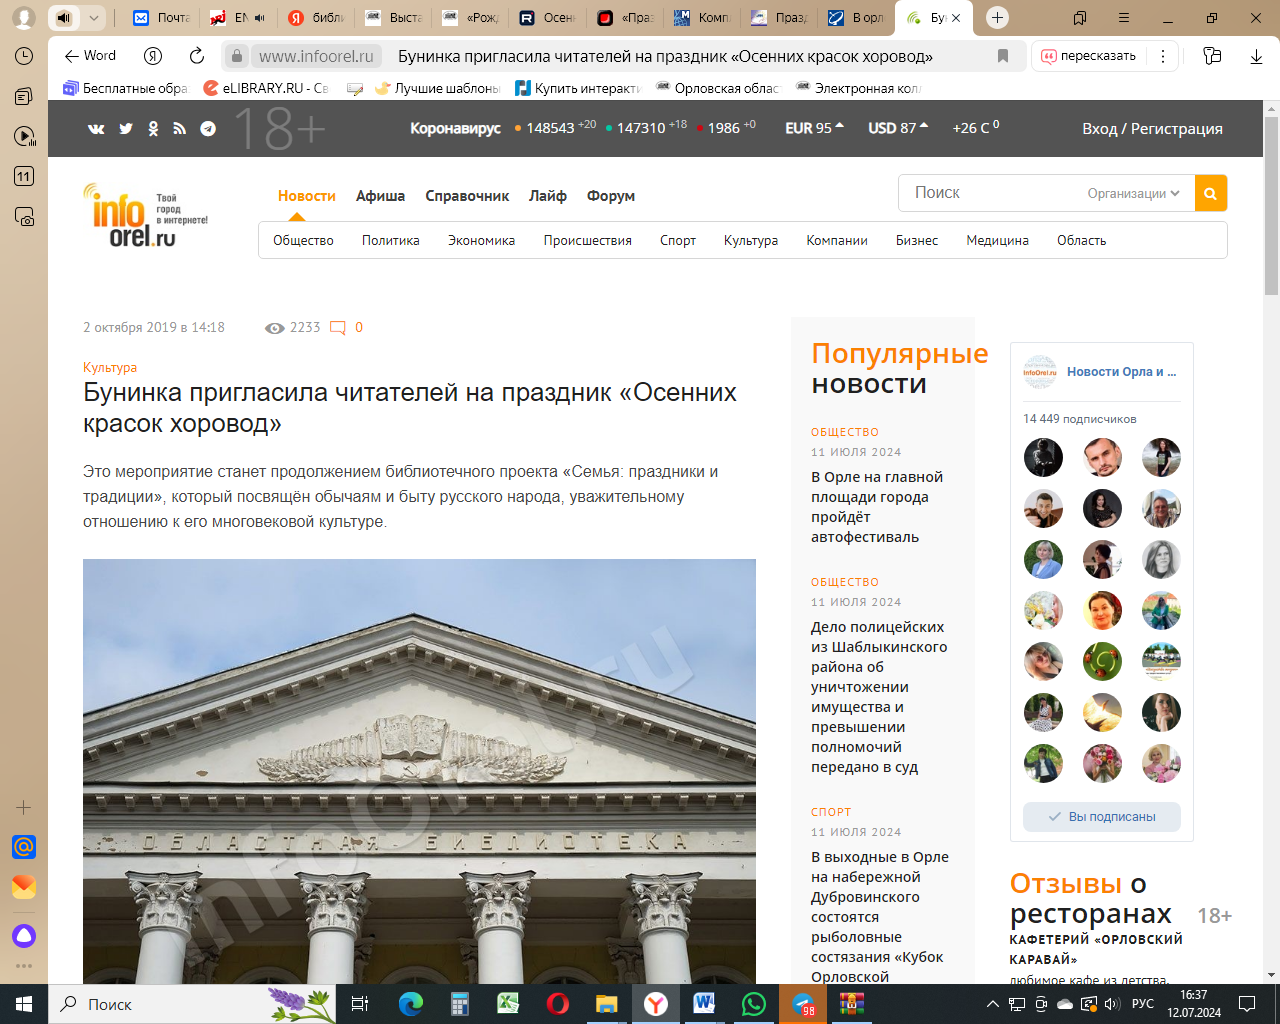Image resolution: width=1280 pixels, height=1024 pixels.
Task: Click the site 'Поиск' search field
Action: (990, 193)
